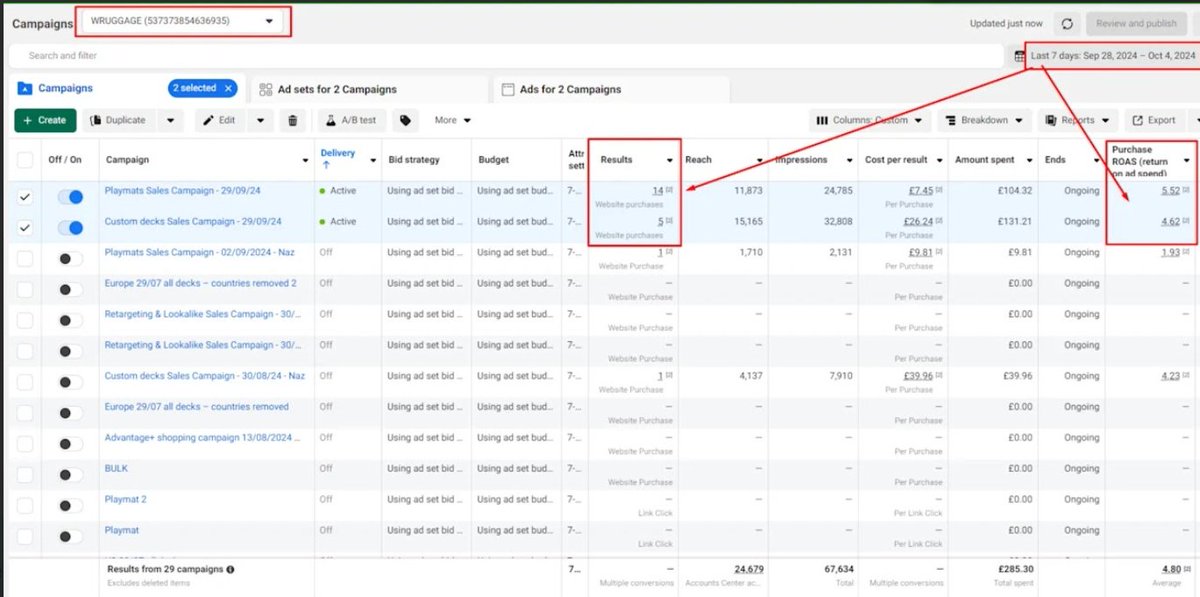Click the 4.23 ROAS value for Custom decks 30/08/24
Viewport: 1200px width, 597px height.
coord(1170,376)
